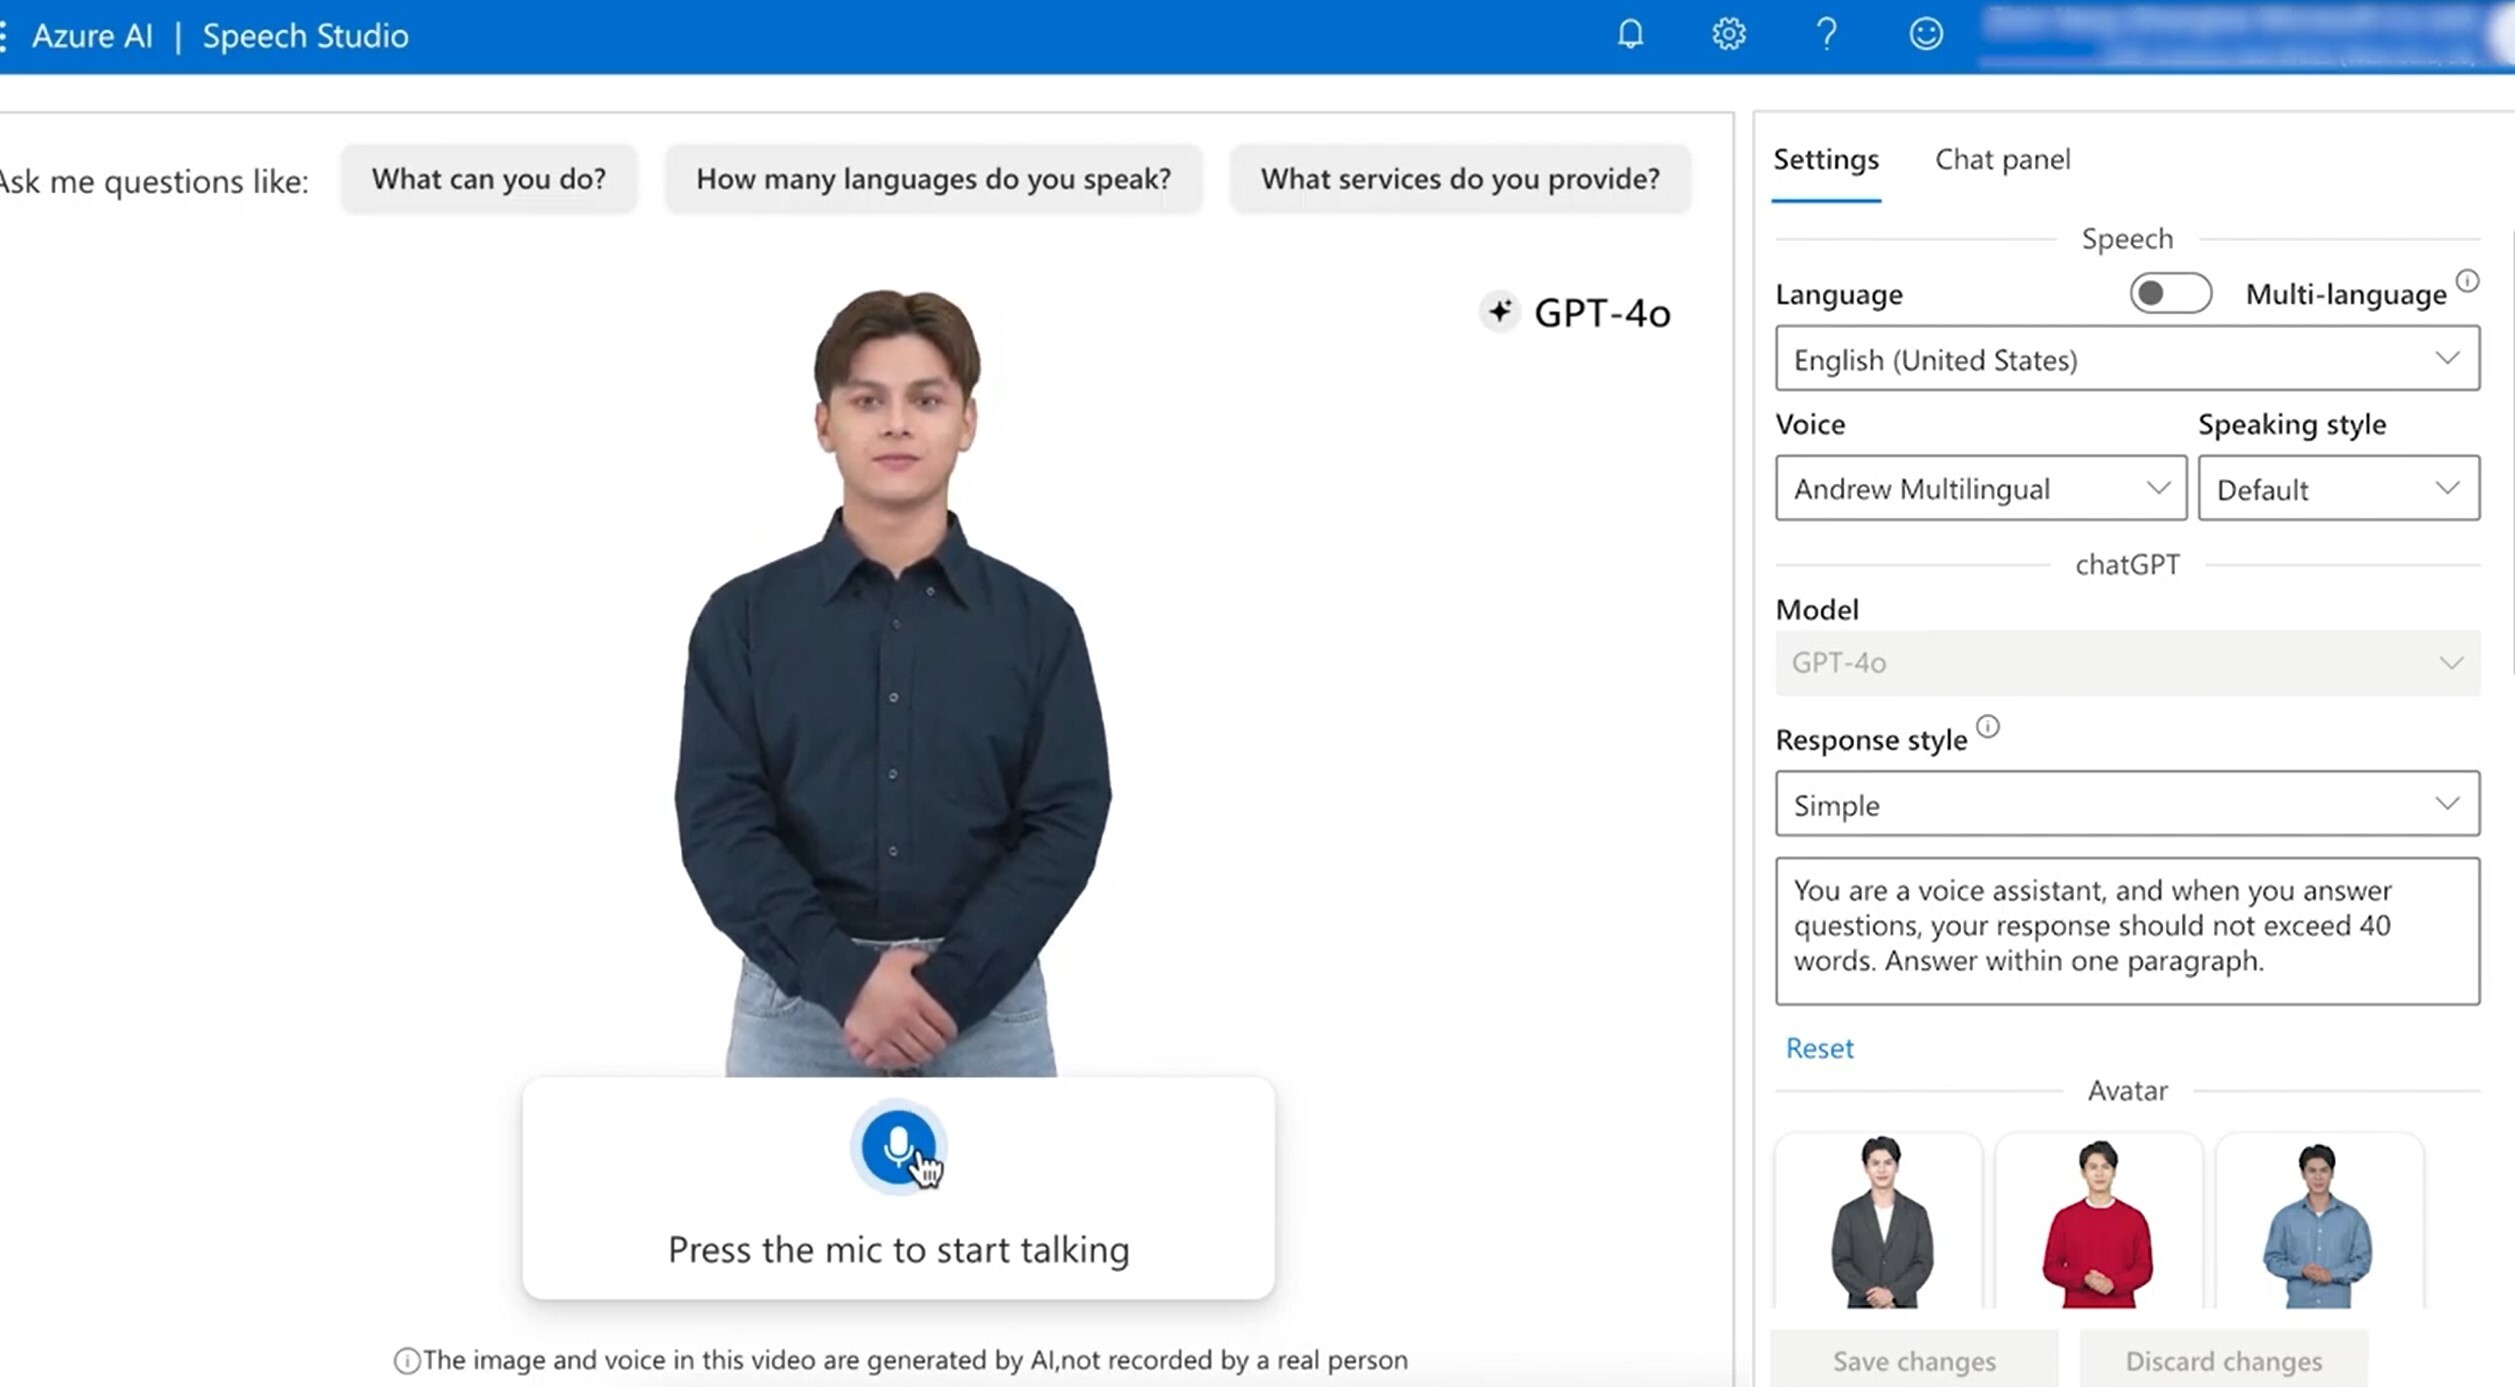This screenshot has height=1387, width=2515.
Task: Select the avatar in gray suit jacket
Action: click(x=1879, y=1220)
